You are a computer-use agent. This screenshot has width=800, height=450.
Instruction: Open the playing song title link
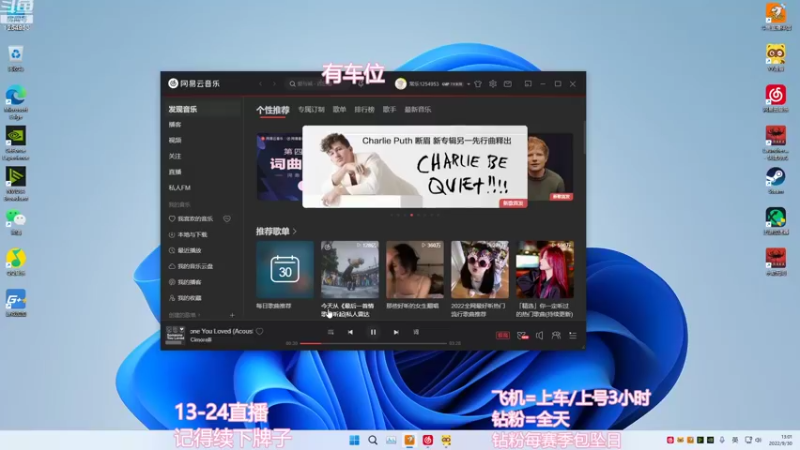pos(221,332)
